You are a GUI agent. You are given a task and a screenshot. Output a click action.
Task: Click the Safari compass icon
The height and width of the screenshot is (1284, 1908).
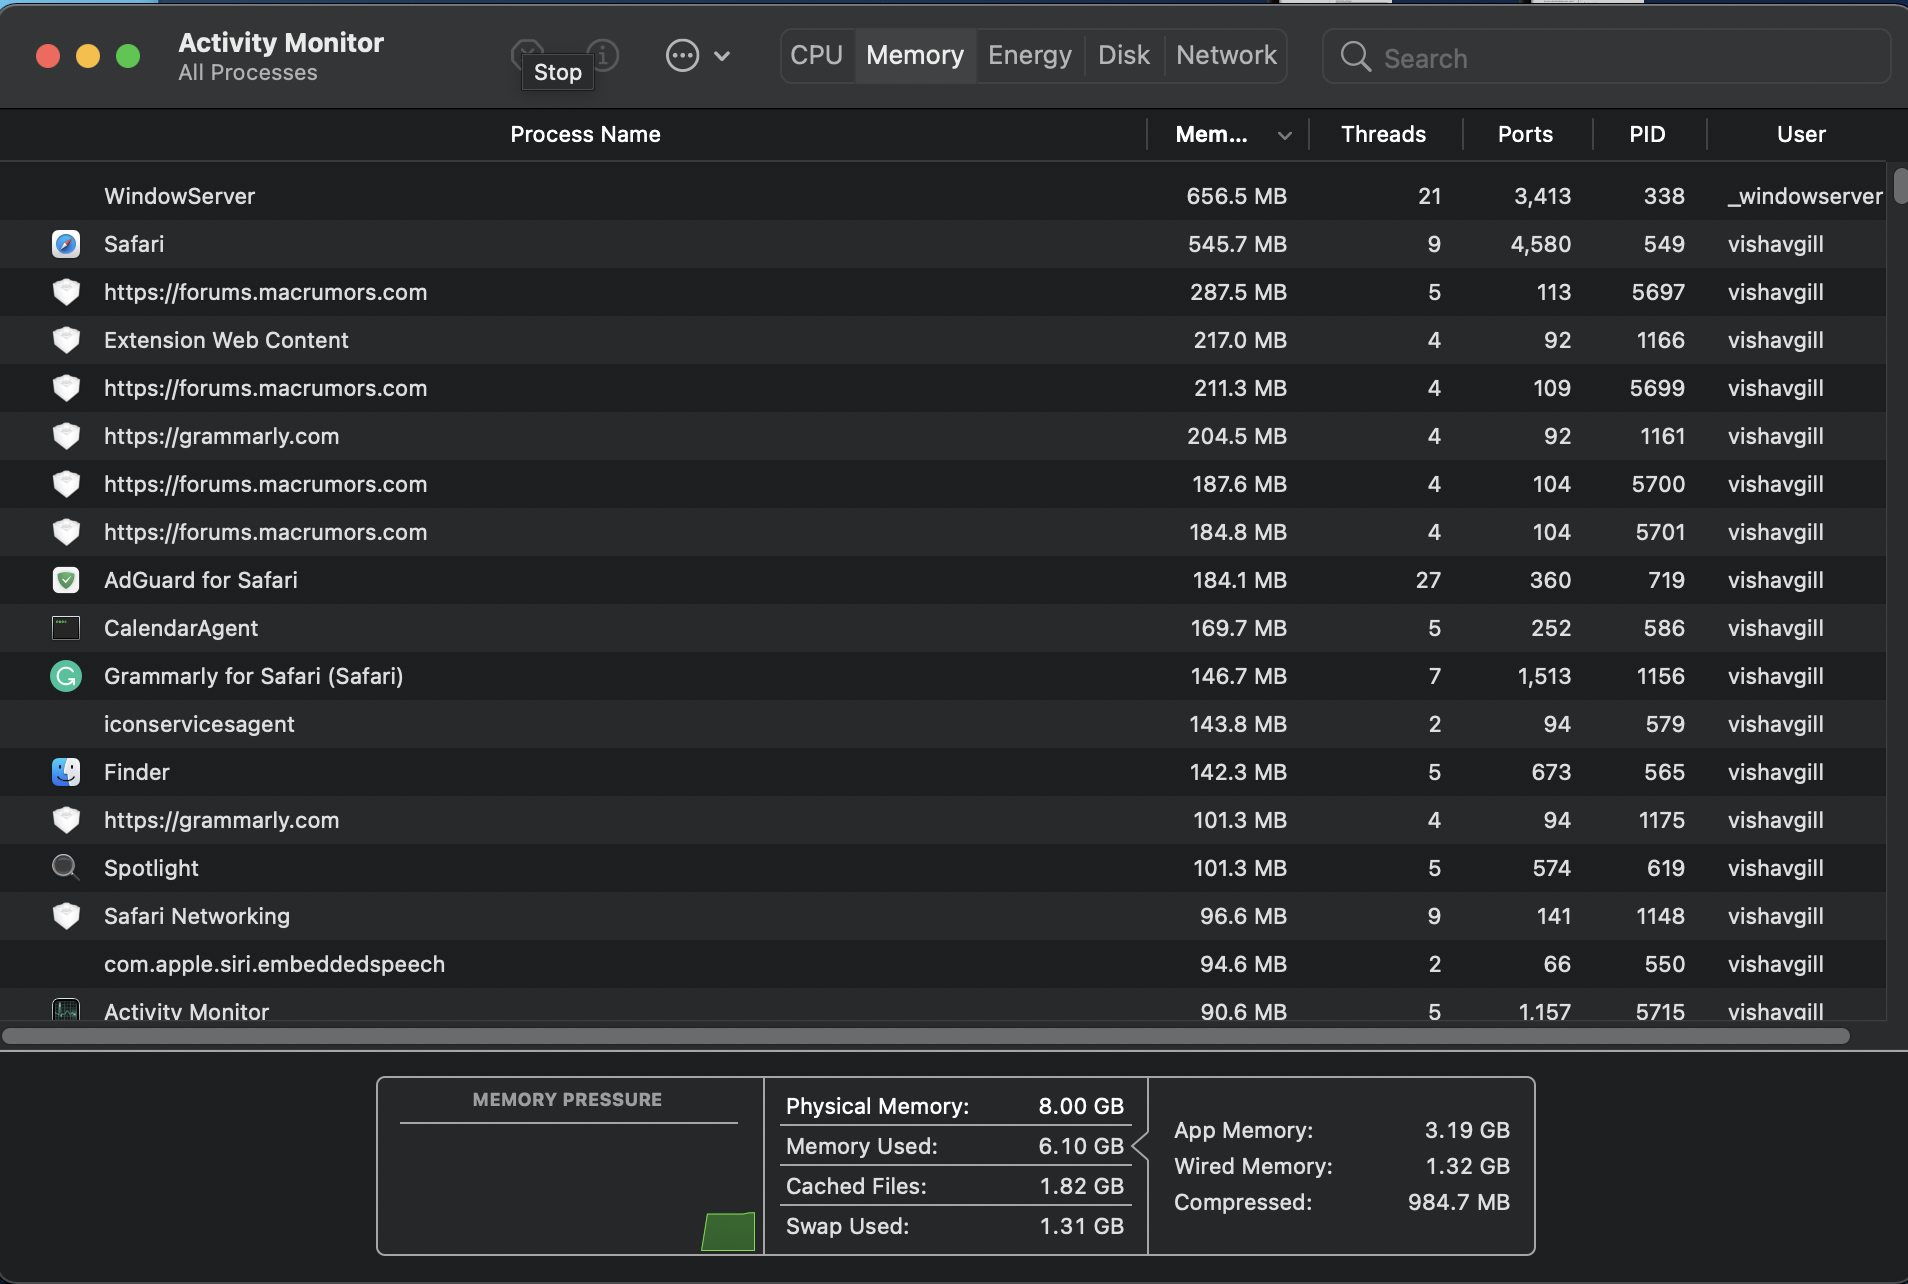point(66,244)
